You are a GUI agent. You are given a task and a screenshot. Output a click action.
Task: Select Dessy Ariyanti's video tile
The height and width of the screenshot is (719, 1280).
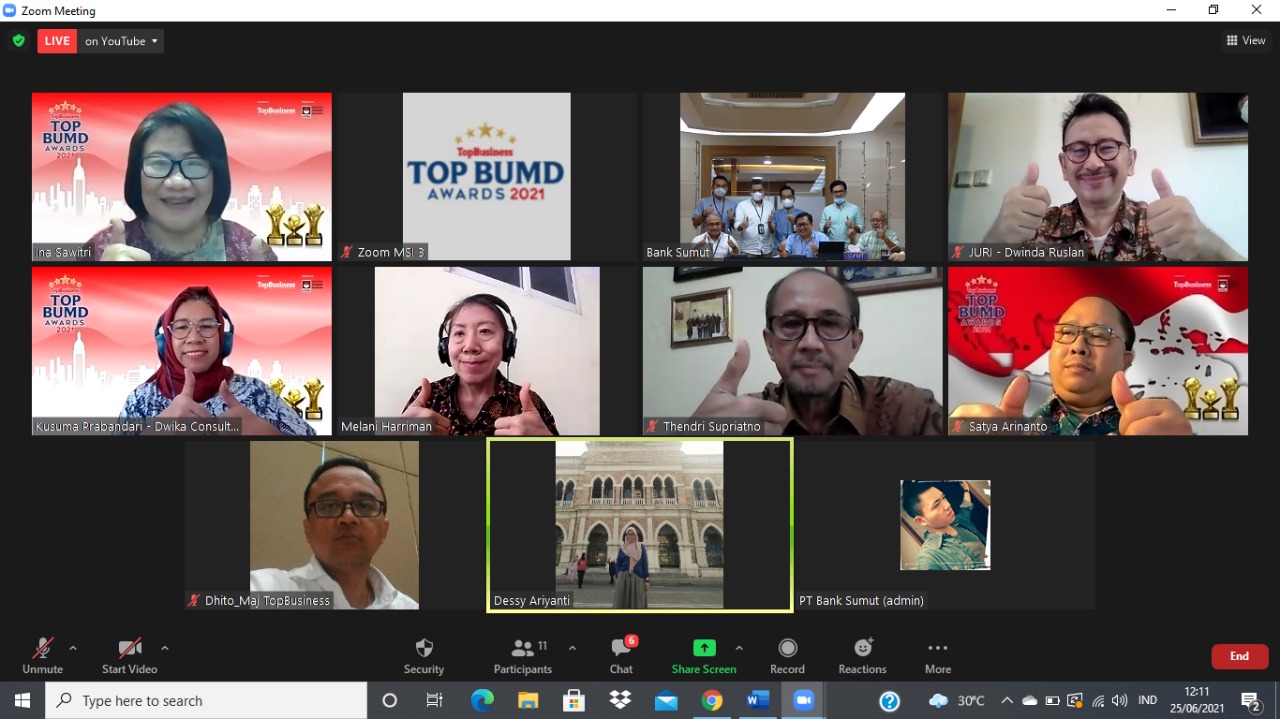[639, 525]
